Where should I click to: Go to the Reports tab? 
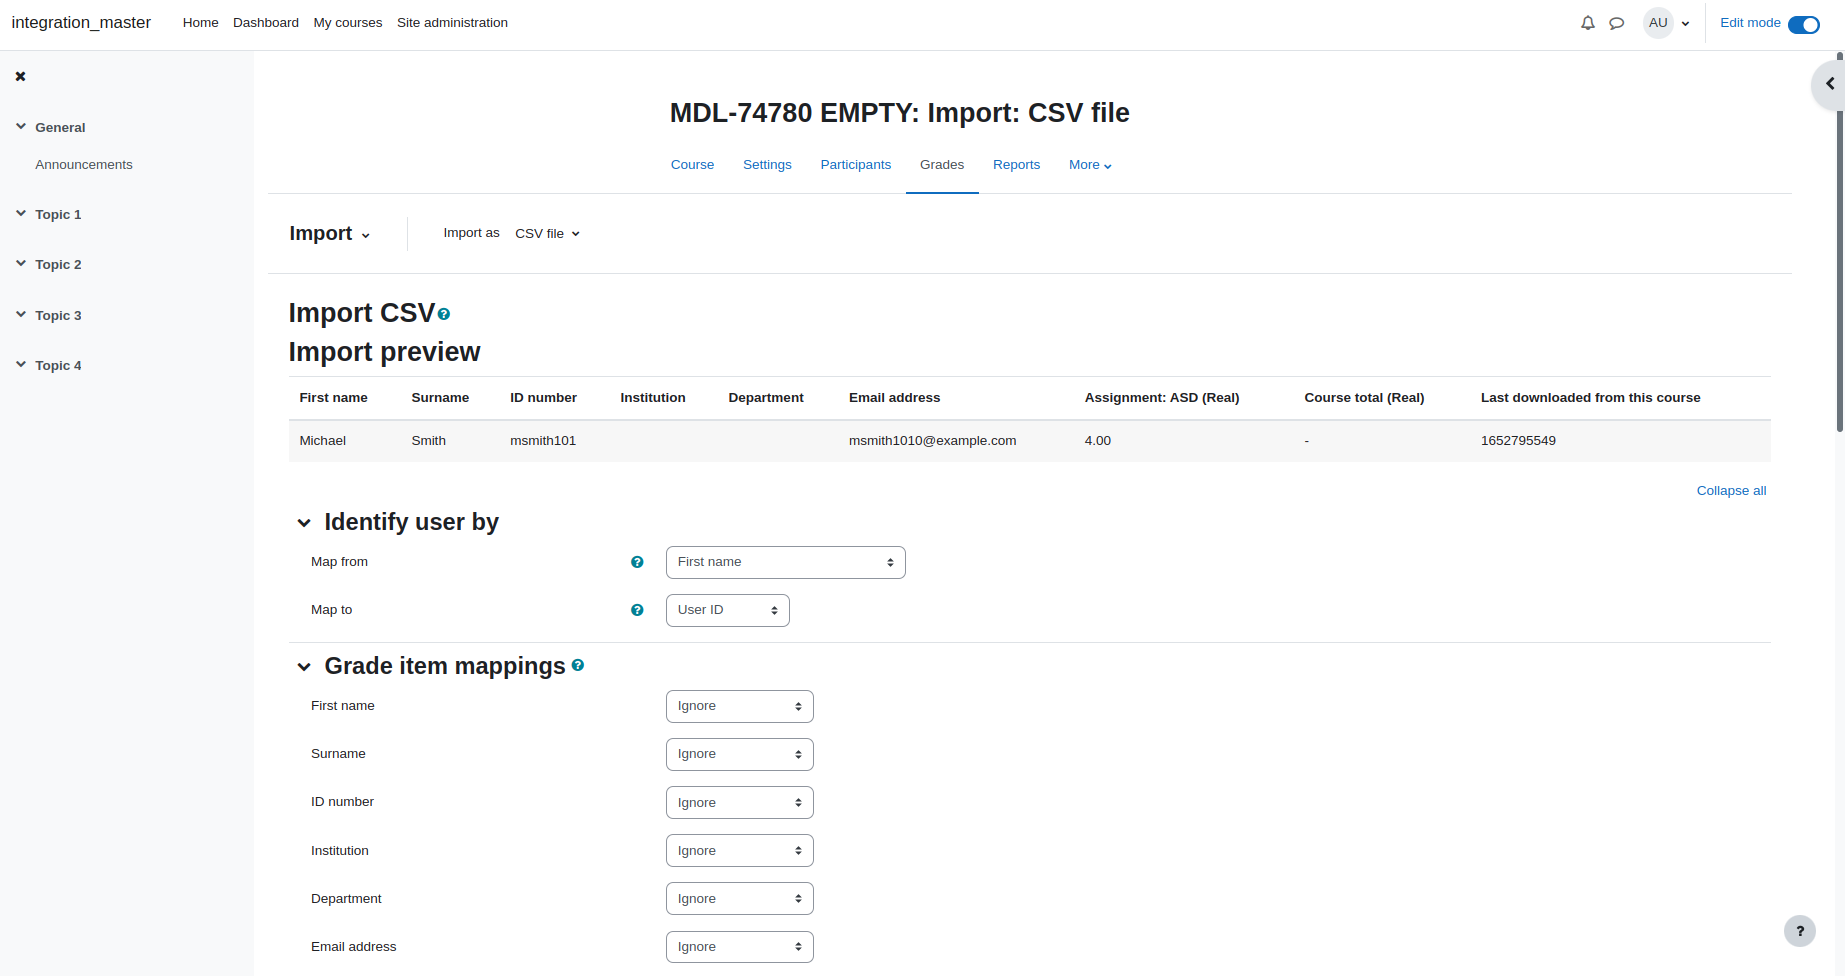[x=1016, y=165]
